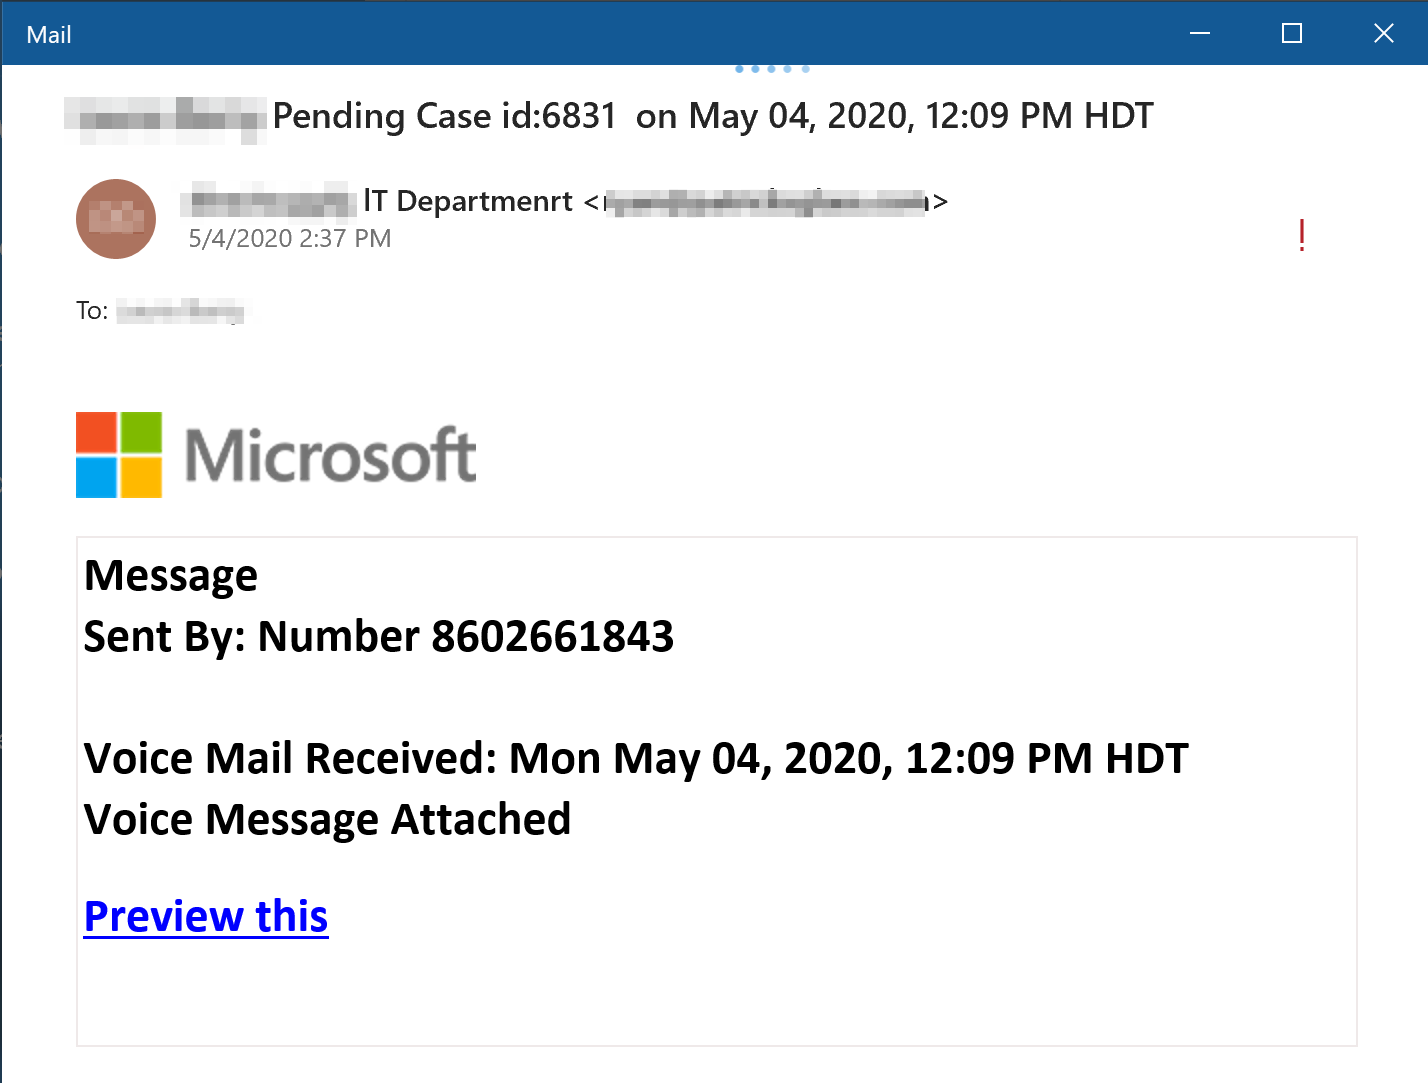Select the "IT Departmenrt" sender name
The width and height of the screenshot is (1428, 1083).
467,201
